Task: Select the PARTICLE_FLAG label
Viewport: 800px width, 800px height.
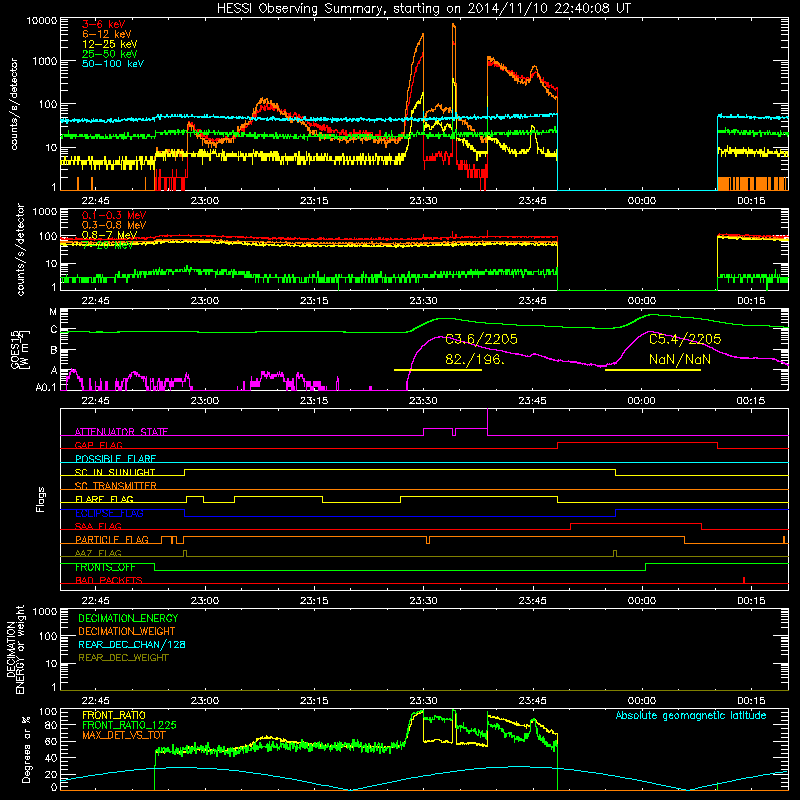Action: [x=112, y=540]
